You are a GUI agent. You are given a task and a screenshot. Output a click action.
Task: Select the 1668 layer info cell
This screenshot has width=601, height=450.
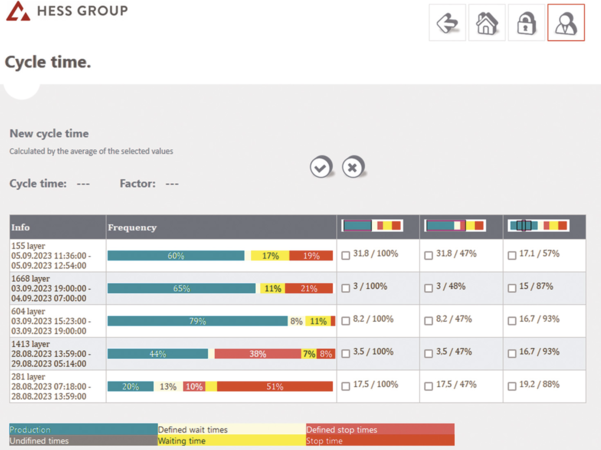click(57, 288)
